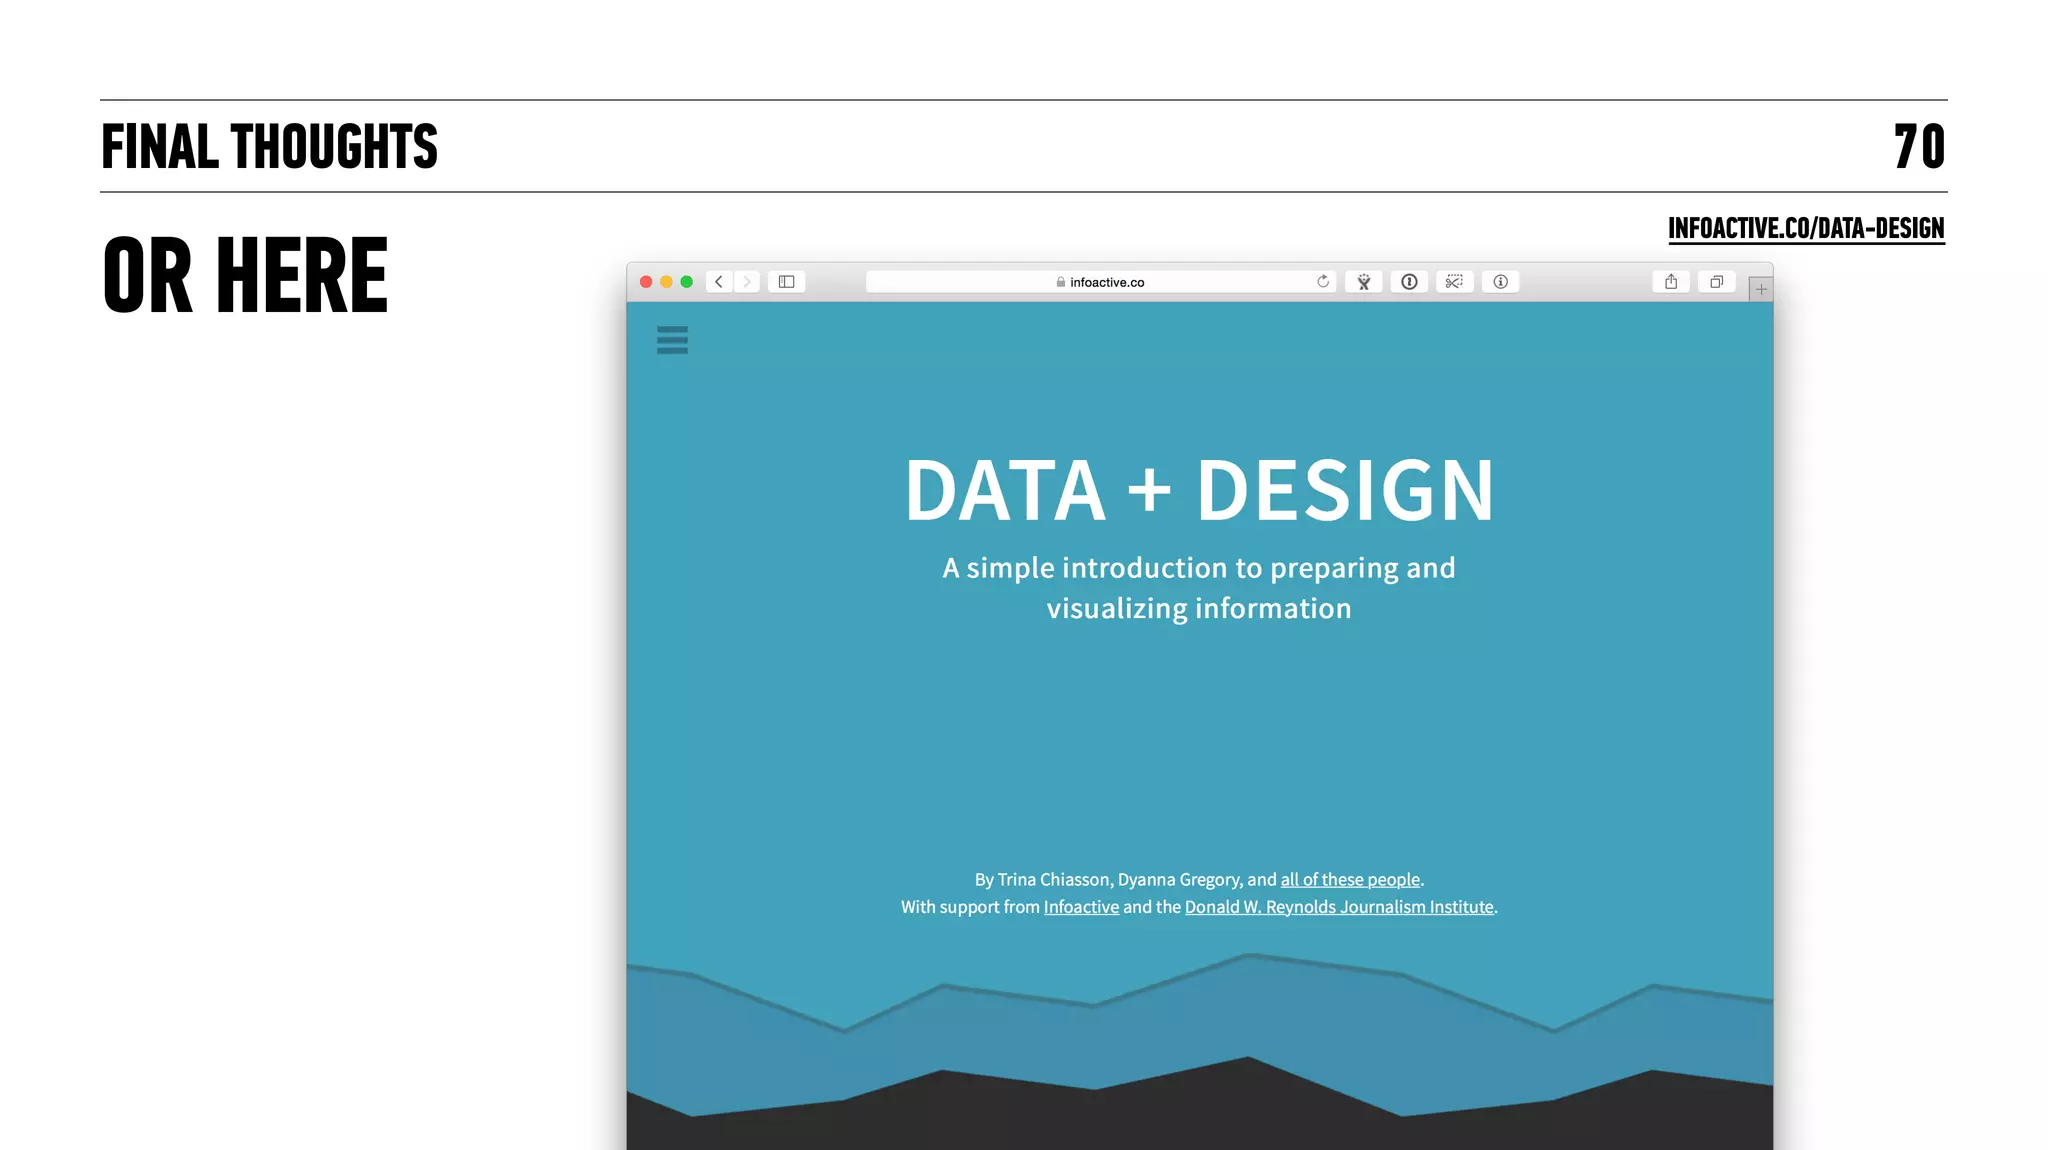The height and width of the screenshot is (1150, 2048).
Task: Click the first extension icon after address bar
Action: (x=1363, y=282)
